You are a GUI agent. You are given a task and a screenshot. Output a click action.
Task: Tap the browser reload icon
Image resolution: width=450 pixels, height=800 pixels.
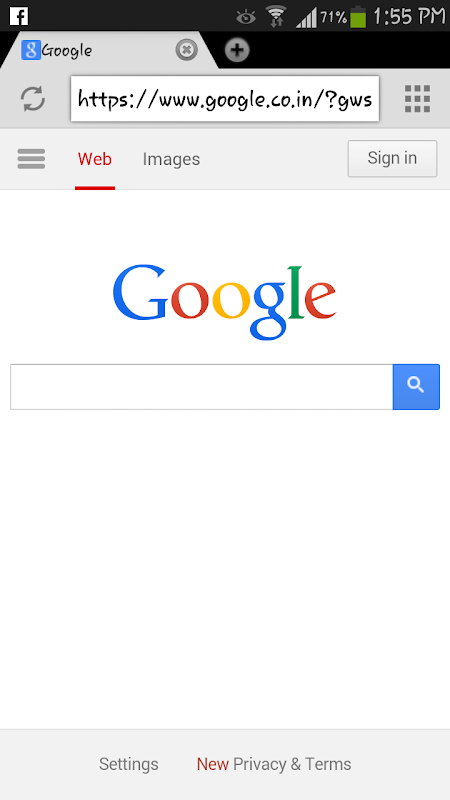coord(33,98)
